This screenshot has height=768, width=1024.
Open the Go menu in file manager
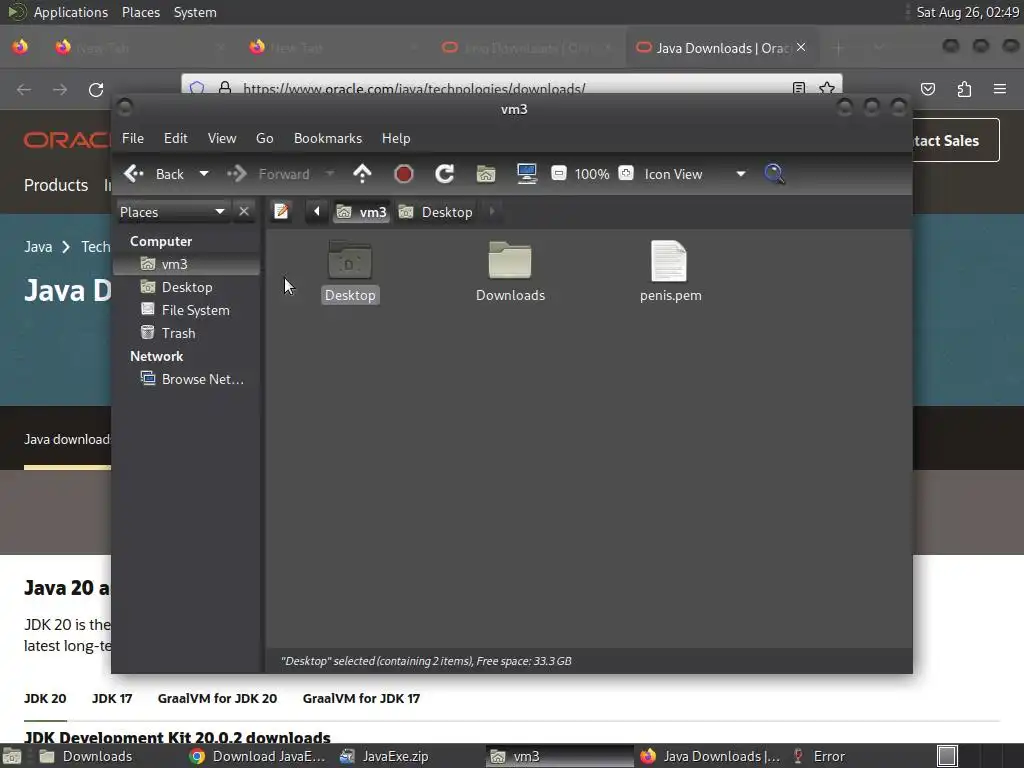pyautogui.click(x=264, y=138)
